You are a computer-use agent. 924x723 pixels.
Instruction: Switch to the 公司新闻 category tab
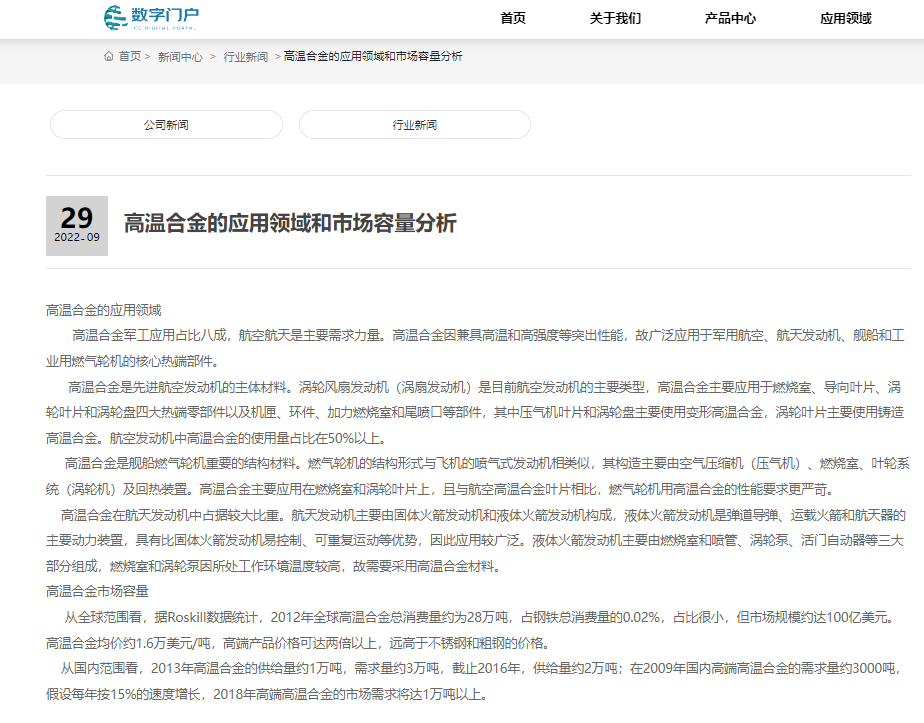[x=165, y=123]
